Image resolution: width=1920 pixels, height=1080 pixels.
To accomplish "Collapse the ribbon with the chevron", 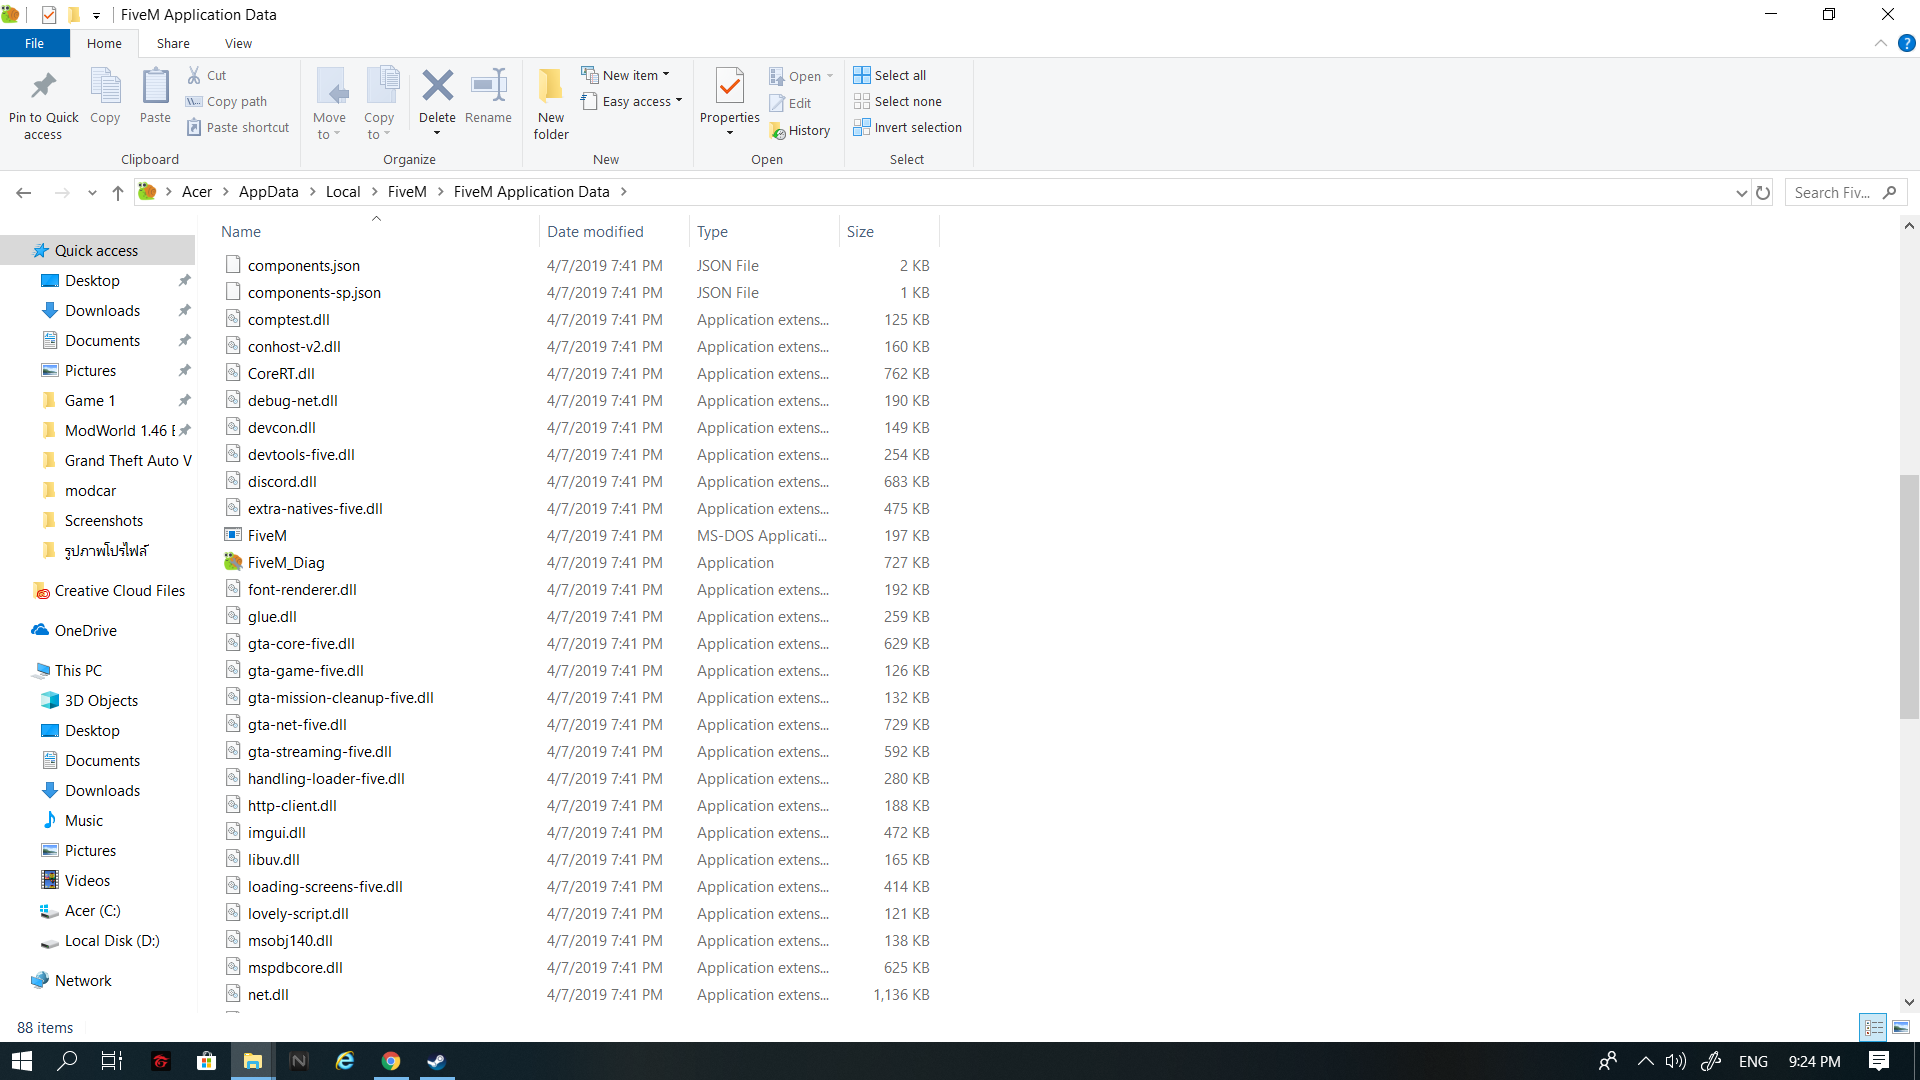I will tap(1881, 43).
